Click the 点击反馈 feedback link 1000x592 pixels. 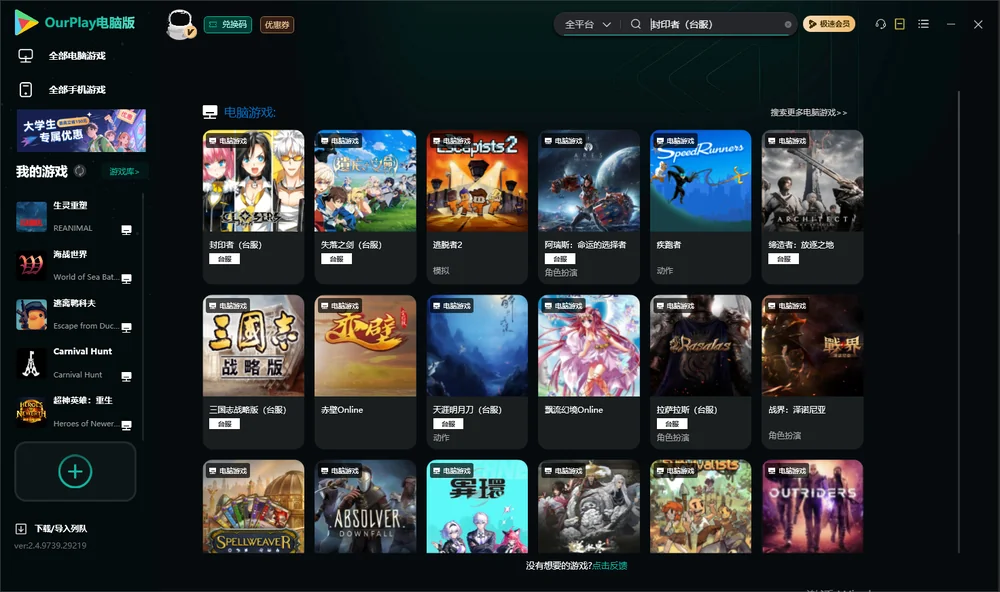click(x=610, y=565)
